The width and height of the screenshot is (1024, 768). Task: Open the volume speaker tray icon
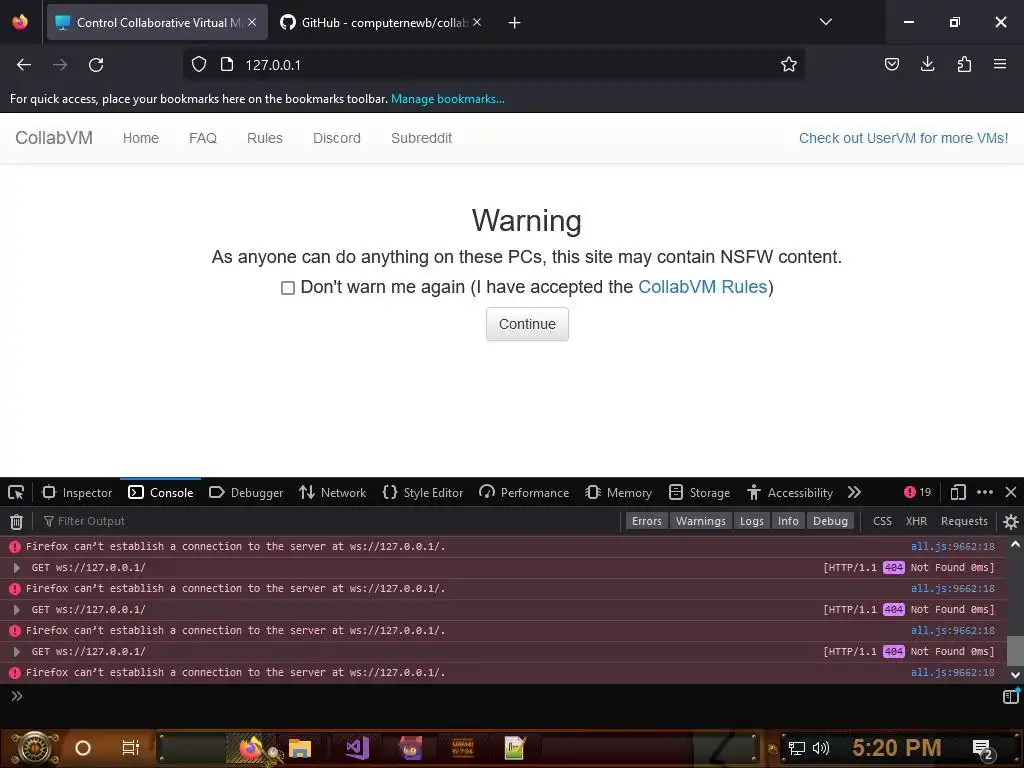click(820, 748)
